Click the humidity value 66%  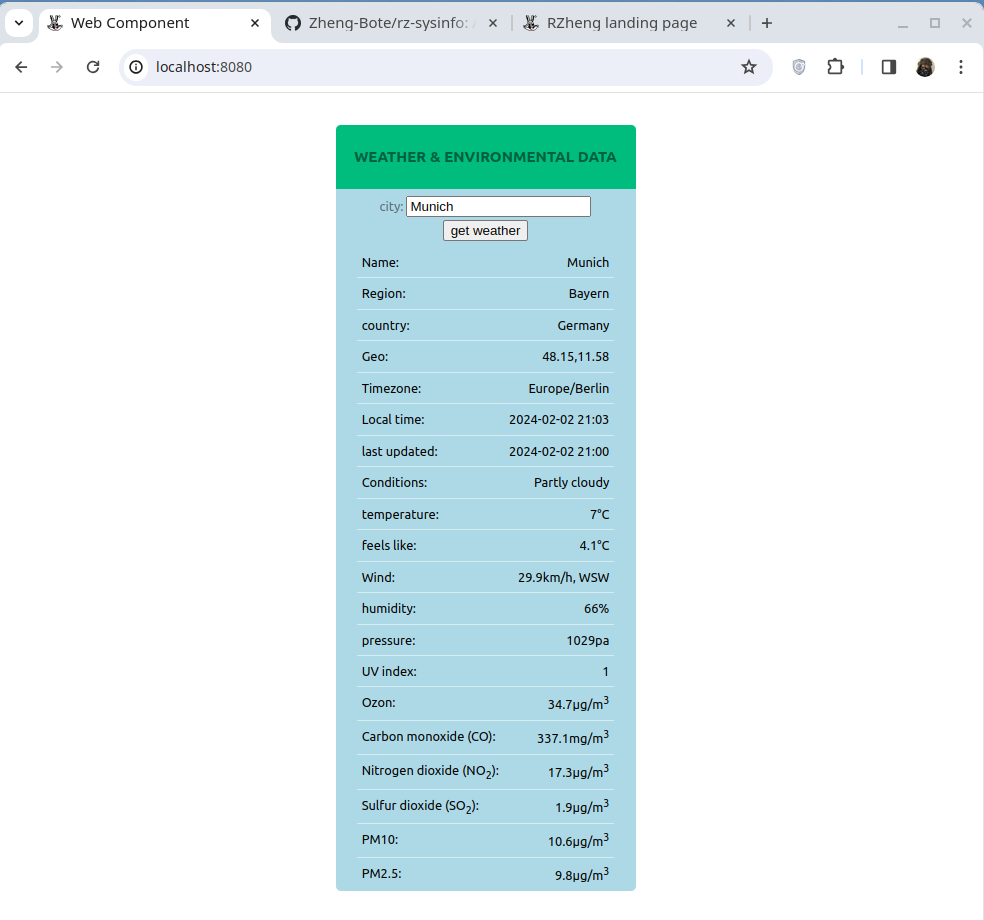pos(596,609)
